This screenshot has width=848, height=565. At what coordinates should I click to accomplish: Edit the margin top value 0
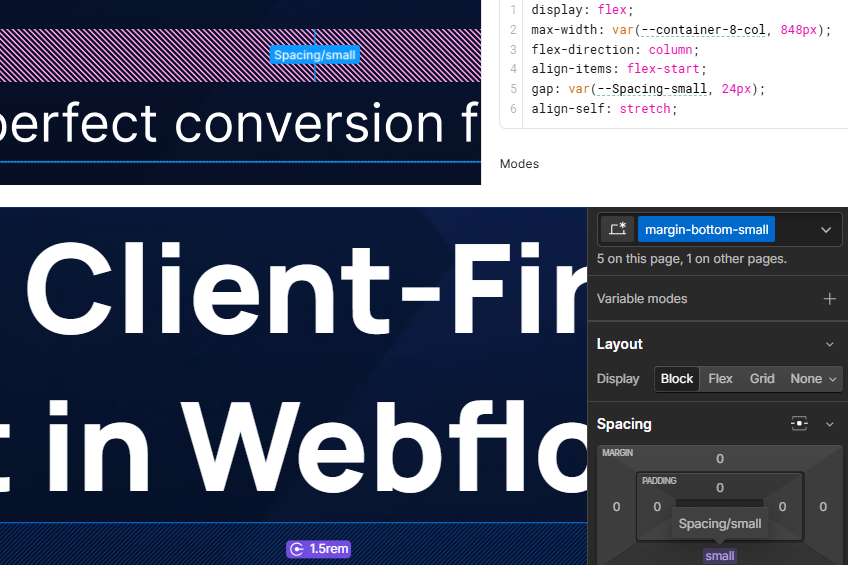pos(720,459)
